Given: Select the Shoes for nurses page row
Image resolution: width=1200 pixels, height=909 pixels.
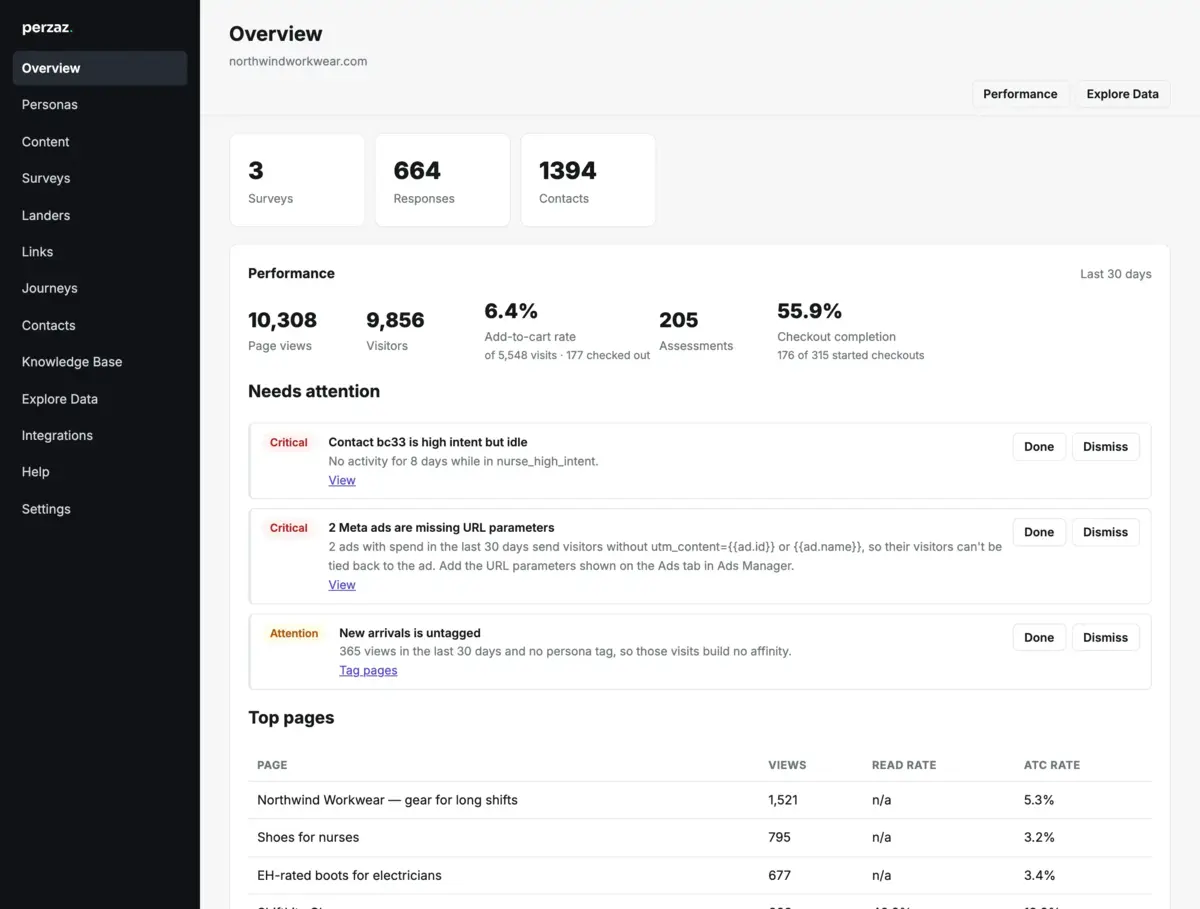Looking at the screenshot, I should 700,838.
